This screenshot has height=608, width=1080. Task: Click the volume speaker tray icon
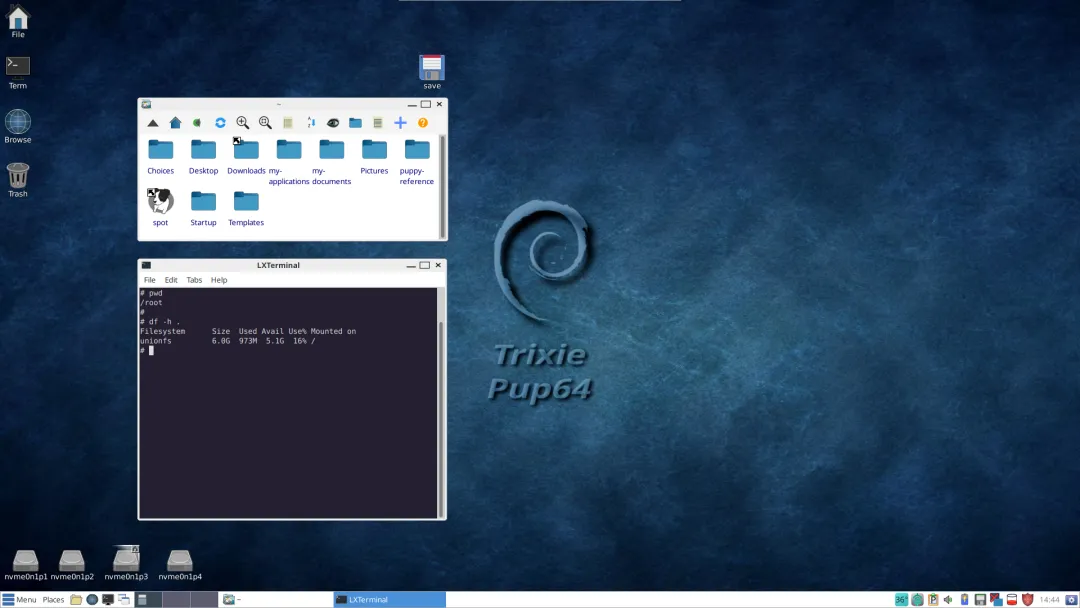tap(948, 600)
